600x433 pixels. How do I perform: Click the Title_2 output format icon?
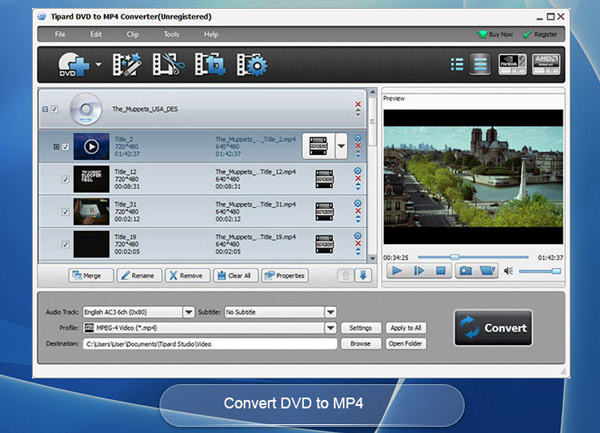click(318, 146)
